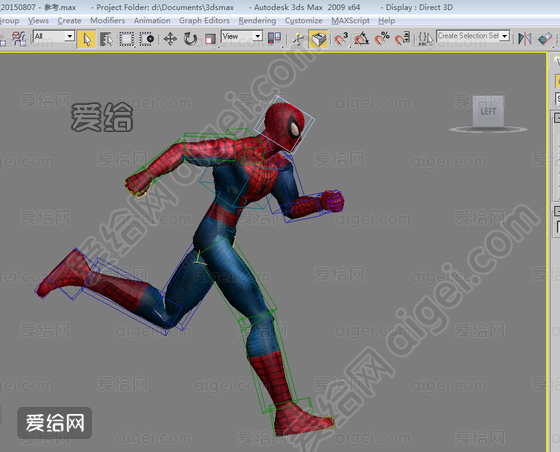Viewport: 560px width, 452px height.
Task: Activate Select and Scale tool
Action: point(210,39)
